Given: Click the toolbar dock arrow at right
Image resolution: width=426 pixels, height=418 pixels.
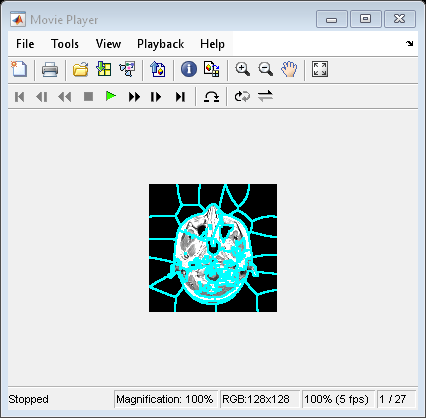Looking at the screenshot, I should click(x=410, y=43).
